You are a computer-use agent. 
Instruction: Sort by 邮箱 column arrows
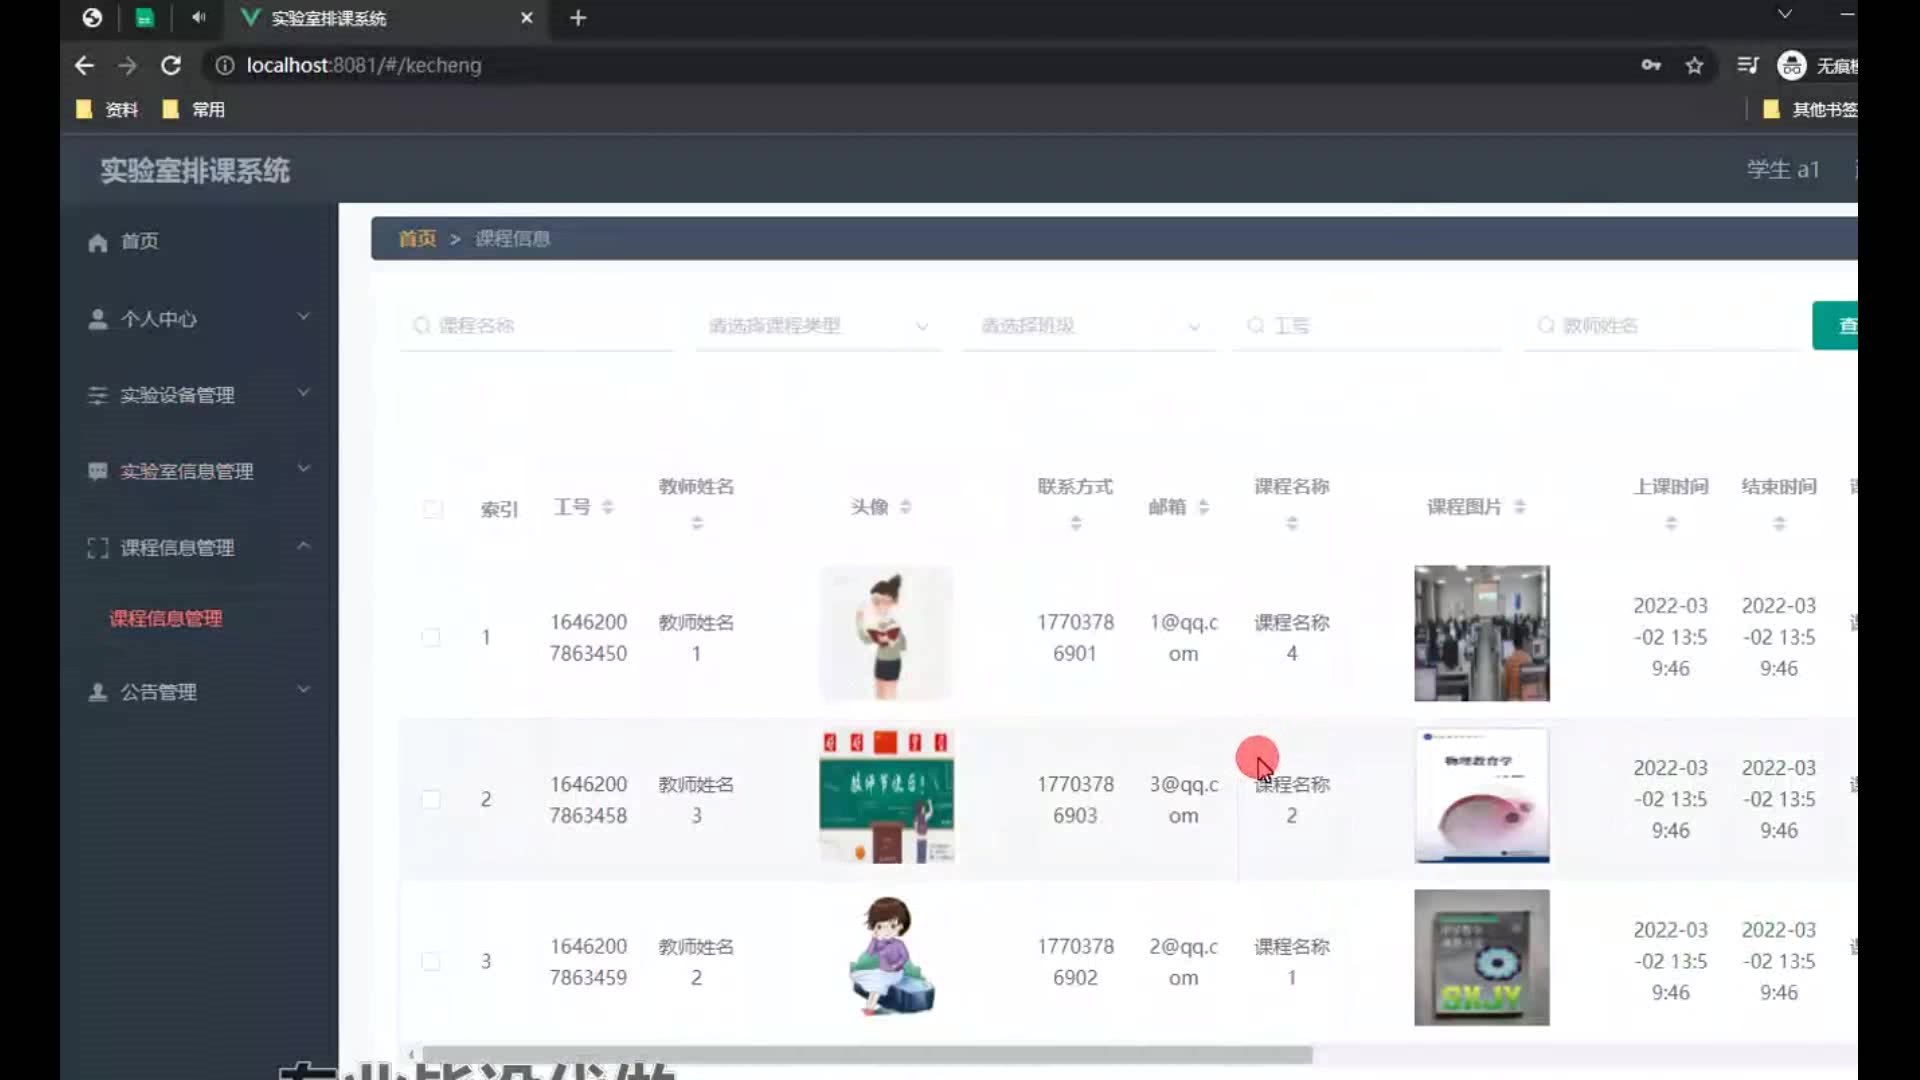click(x=1203, y=507)
